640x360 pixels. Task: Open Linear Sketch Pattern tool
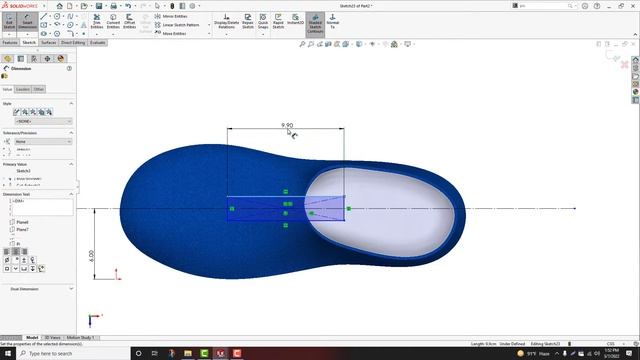click(177, 25)
